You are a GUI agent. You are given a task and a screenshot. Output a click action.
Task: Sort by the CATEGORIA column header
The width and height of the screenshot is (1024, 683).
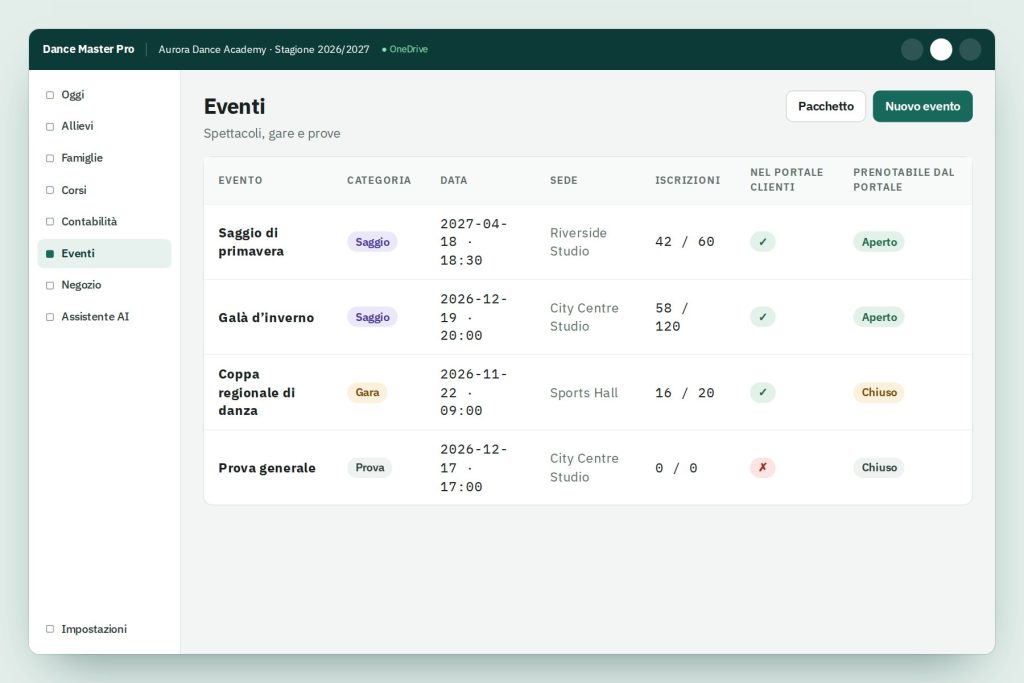pyautogui.click(x=379, y=180)
